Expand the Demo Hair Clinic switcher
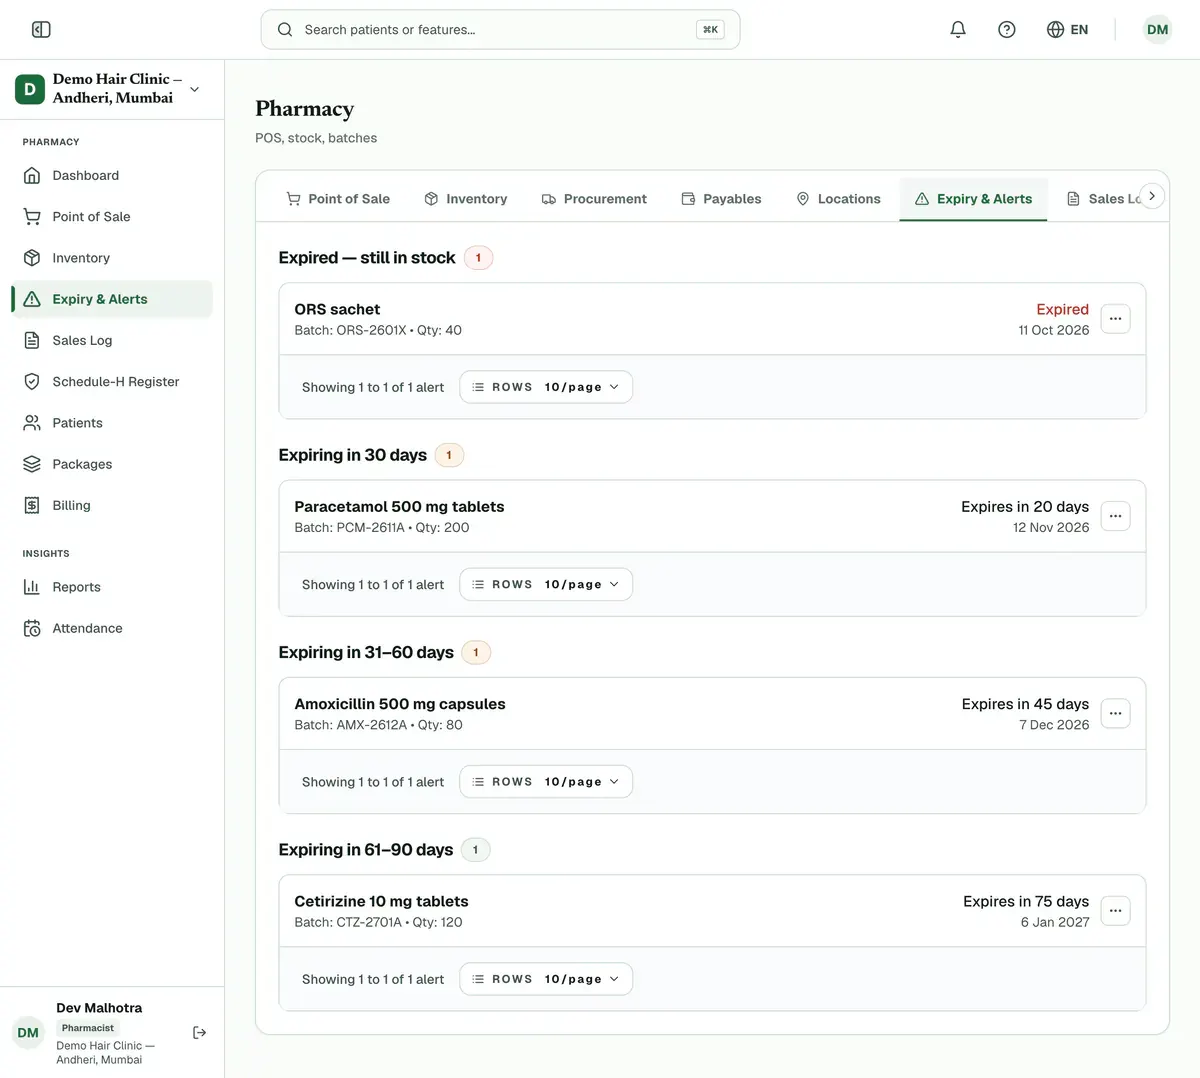Viewport: 1200px width, 1078px height. [110, 89]
